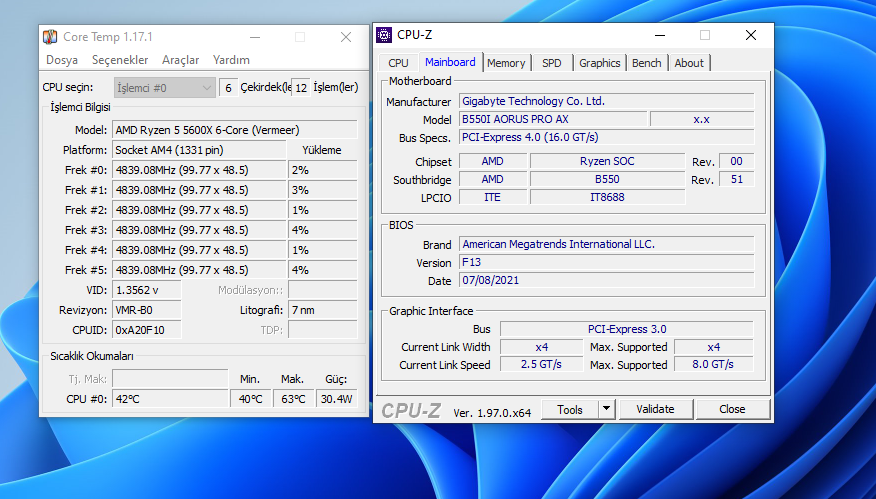This screenshot has width=876, height=499.
Task: Click the Max. Supported speed 8.0 GT/s
Action: tap(713, 364)
